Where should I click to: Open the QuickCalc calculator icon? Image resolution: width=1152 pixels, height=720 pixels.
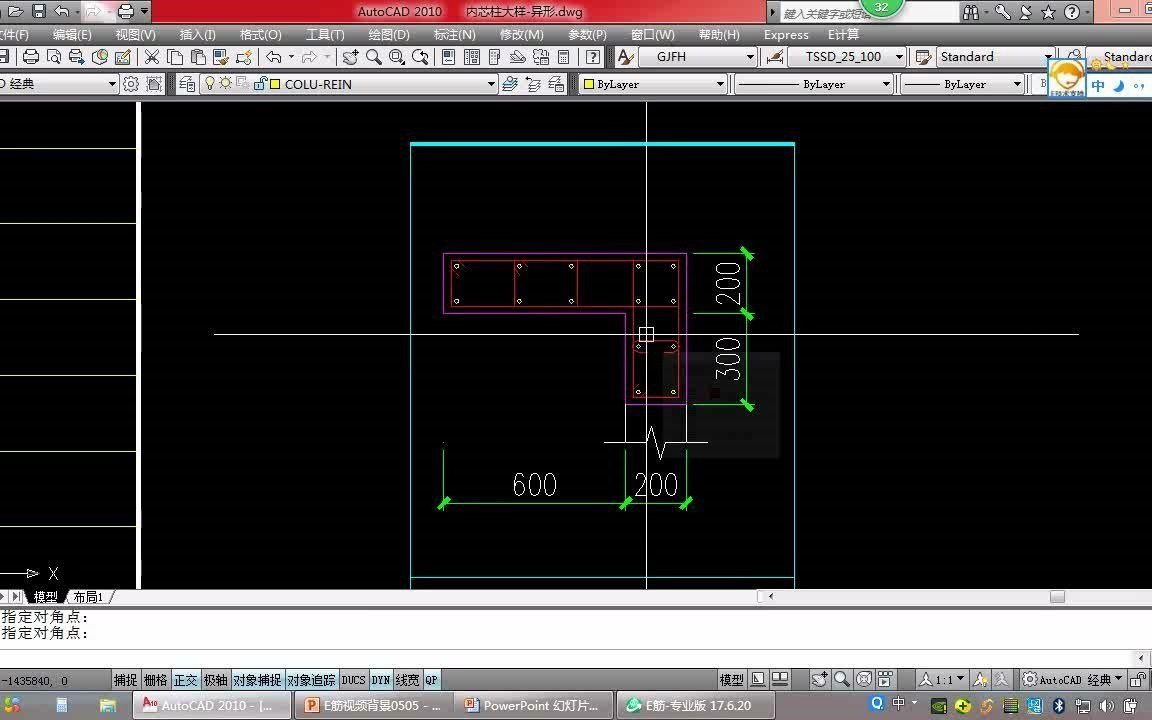pyautogui.click(x=564, y=57)
